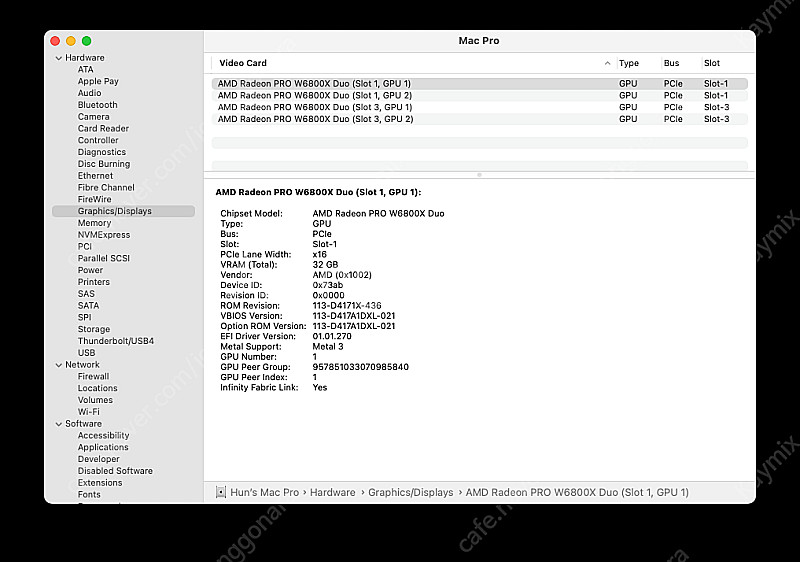
Task: Select Card Reader in the sidebar
Action: pos(103,129)
